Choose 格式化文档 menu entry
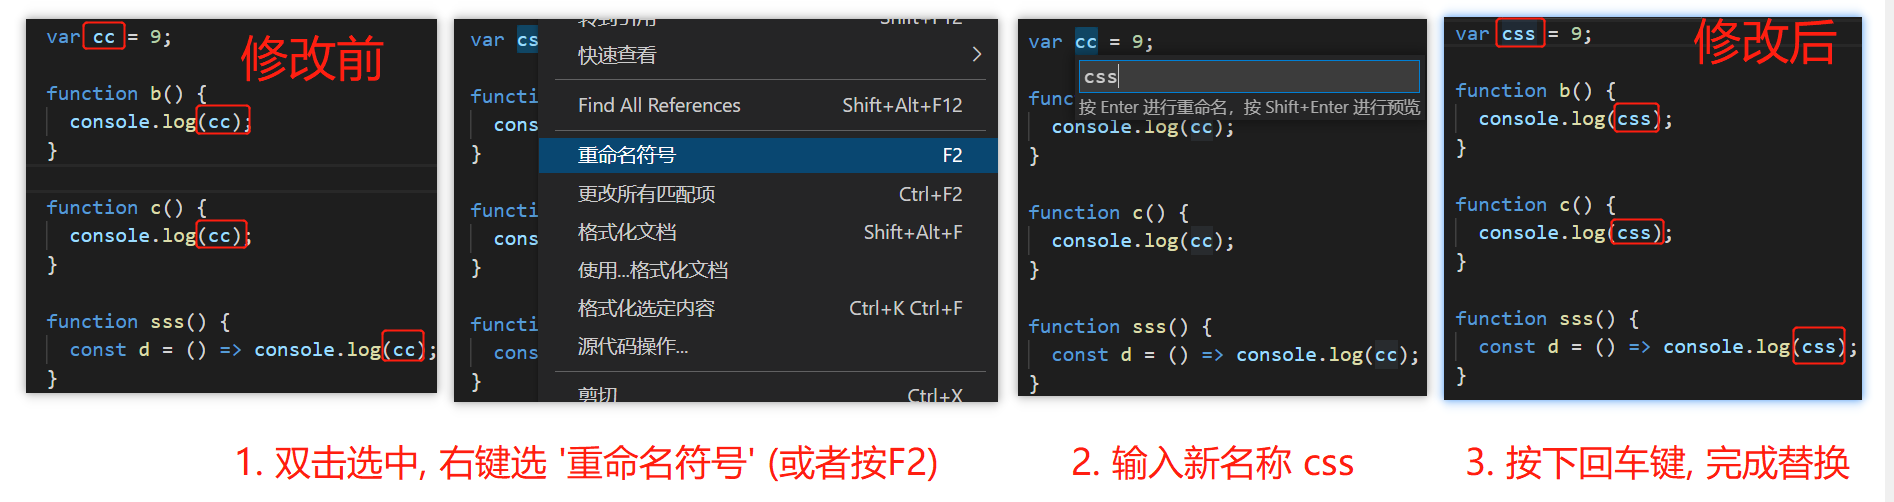1894x502 pixels. tap(768, 232)
